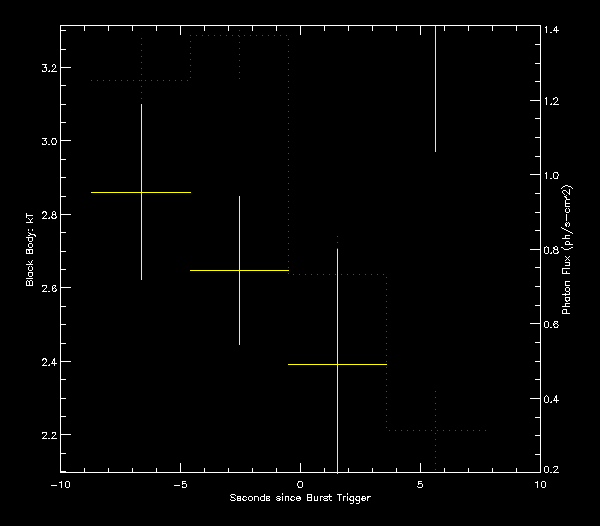Click the 3.2 tick label on left axis

[44, 68]
